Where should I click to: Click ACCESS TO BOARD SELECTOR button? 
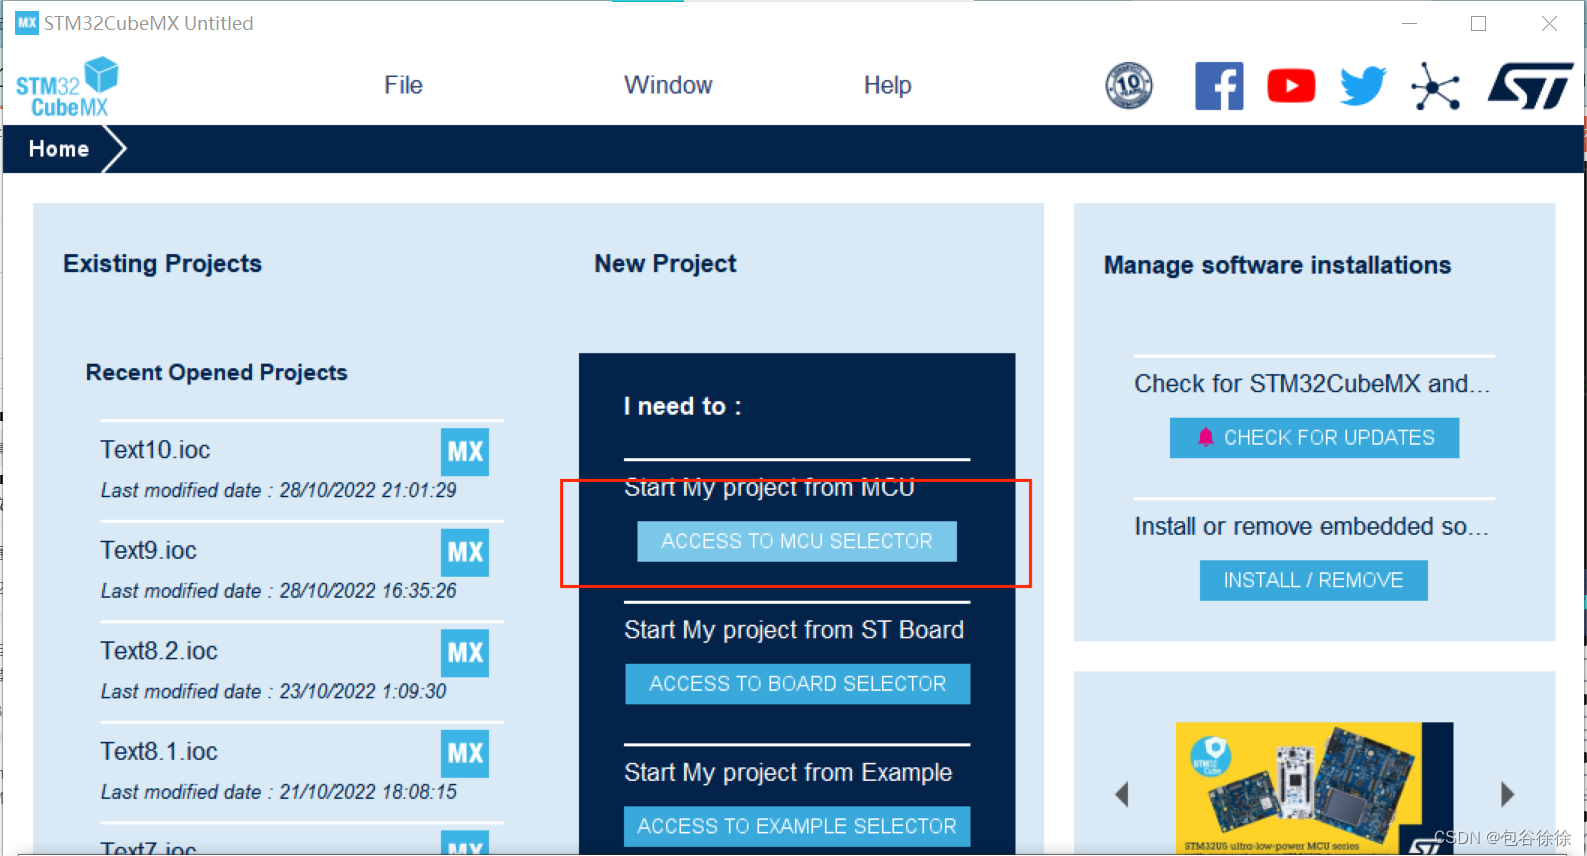(x=797, y=684)
